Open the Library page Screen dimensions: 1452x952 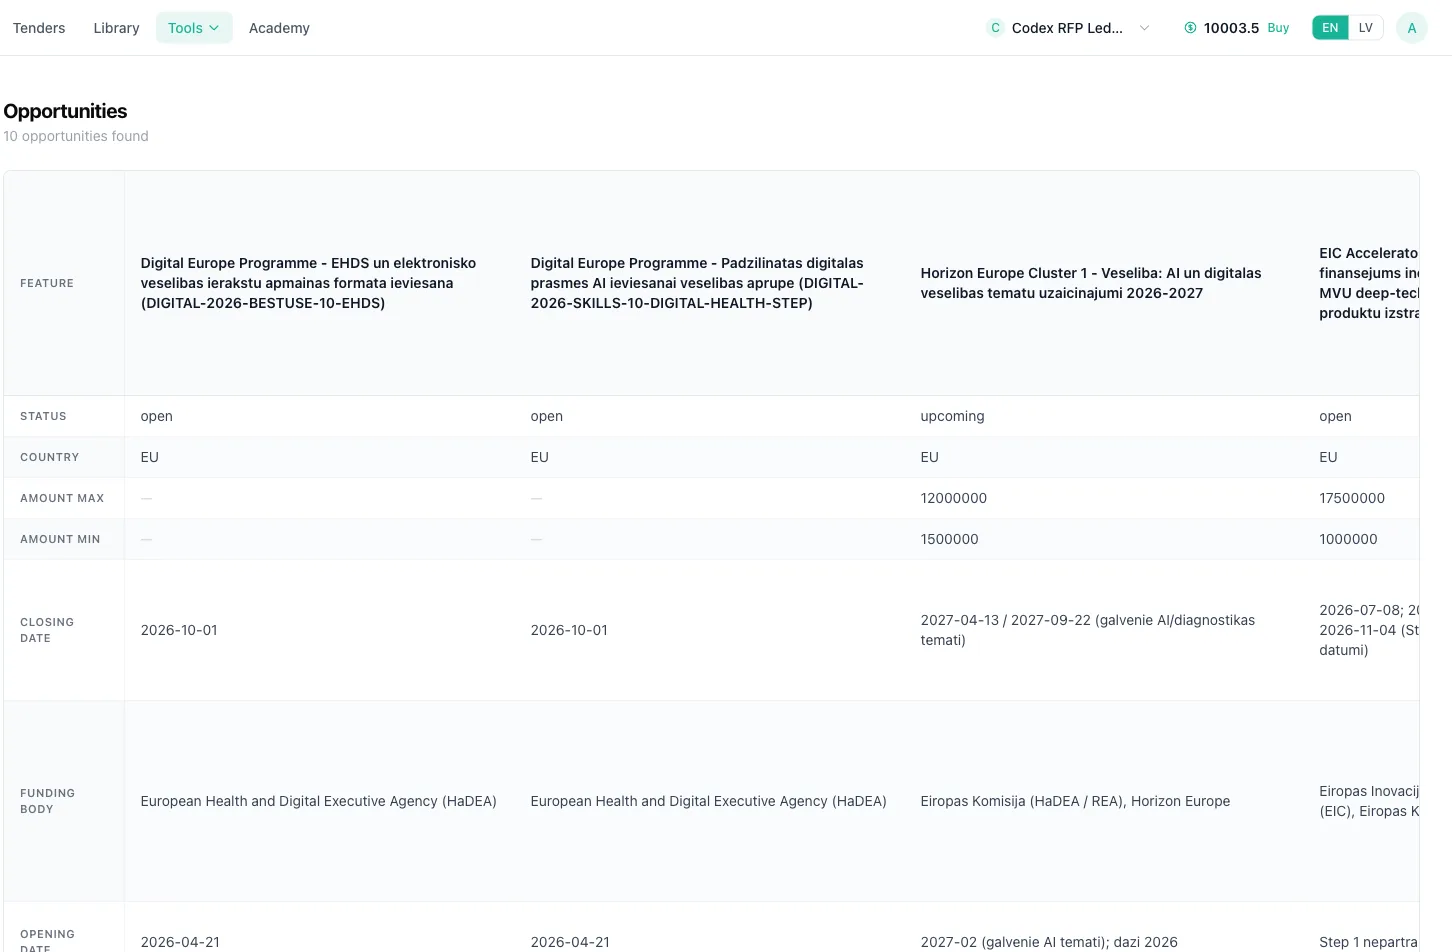(x=116, y=28)
